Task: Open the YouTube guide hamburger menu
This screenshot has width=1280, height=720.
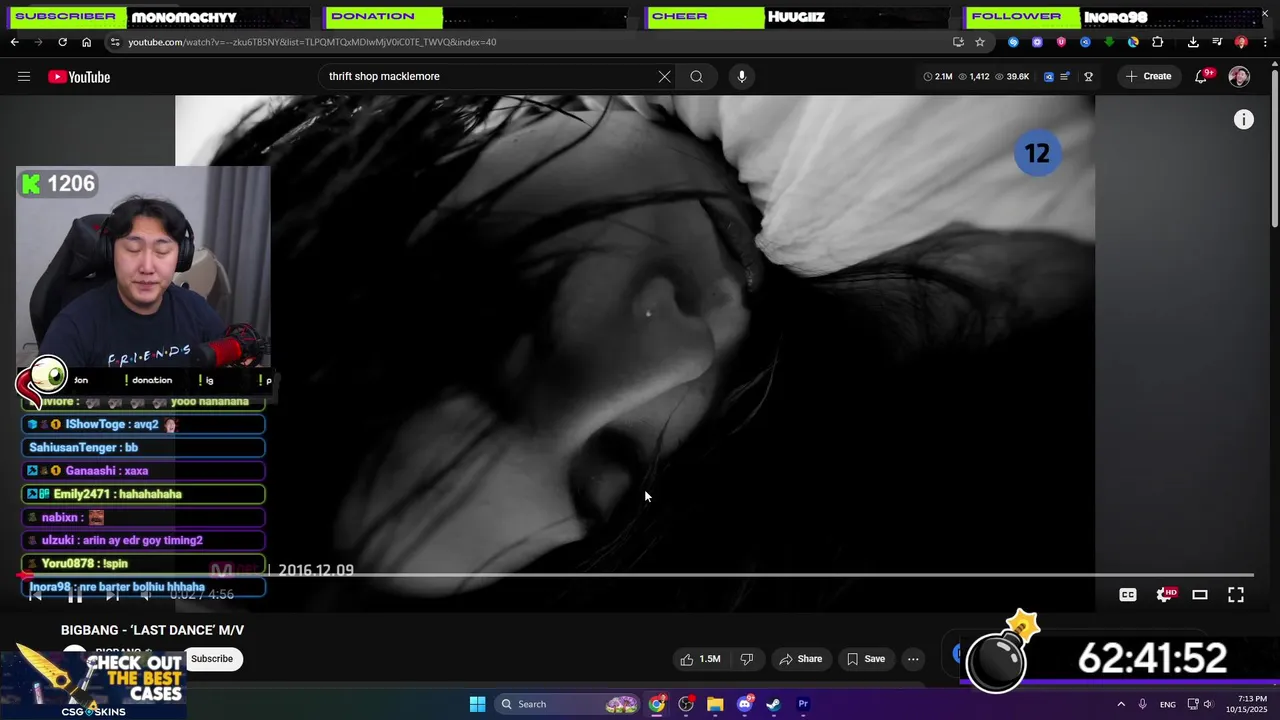Action: pos(24,77)
